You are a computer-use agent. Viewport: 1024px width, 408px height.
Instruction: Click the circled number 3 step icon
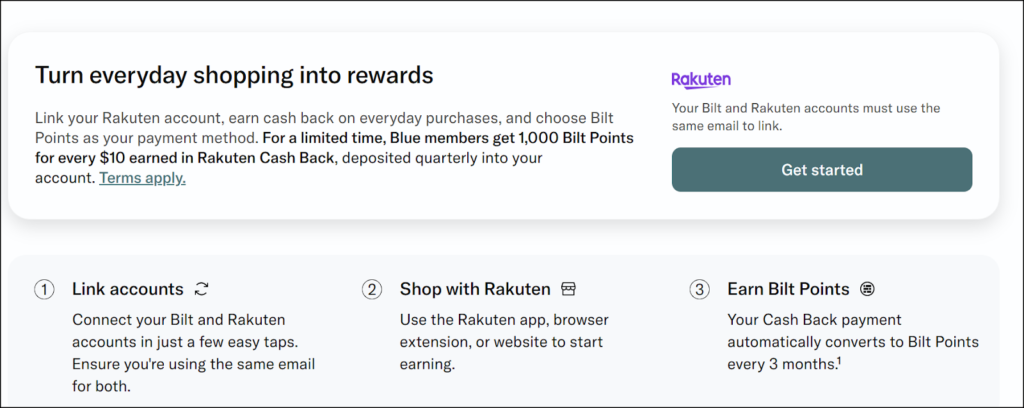[x=699, y=290]
